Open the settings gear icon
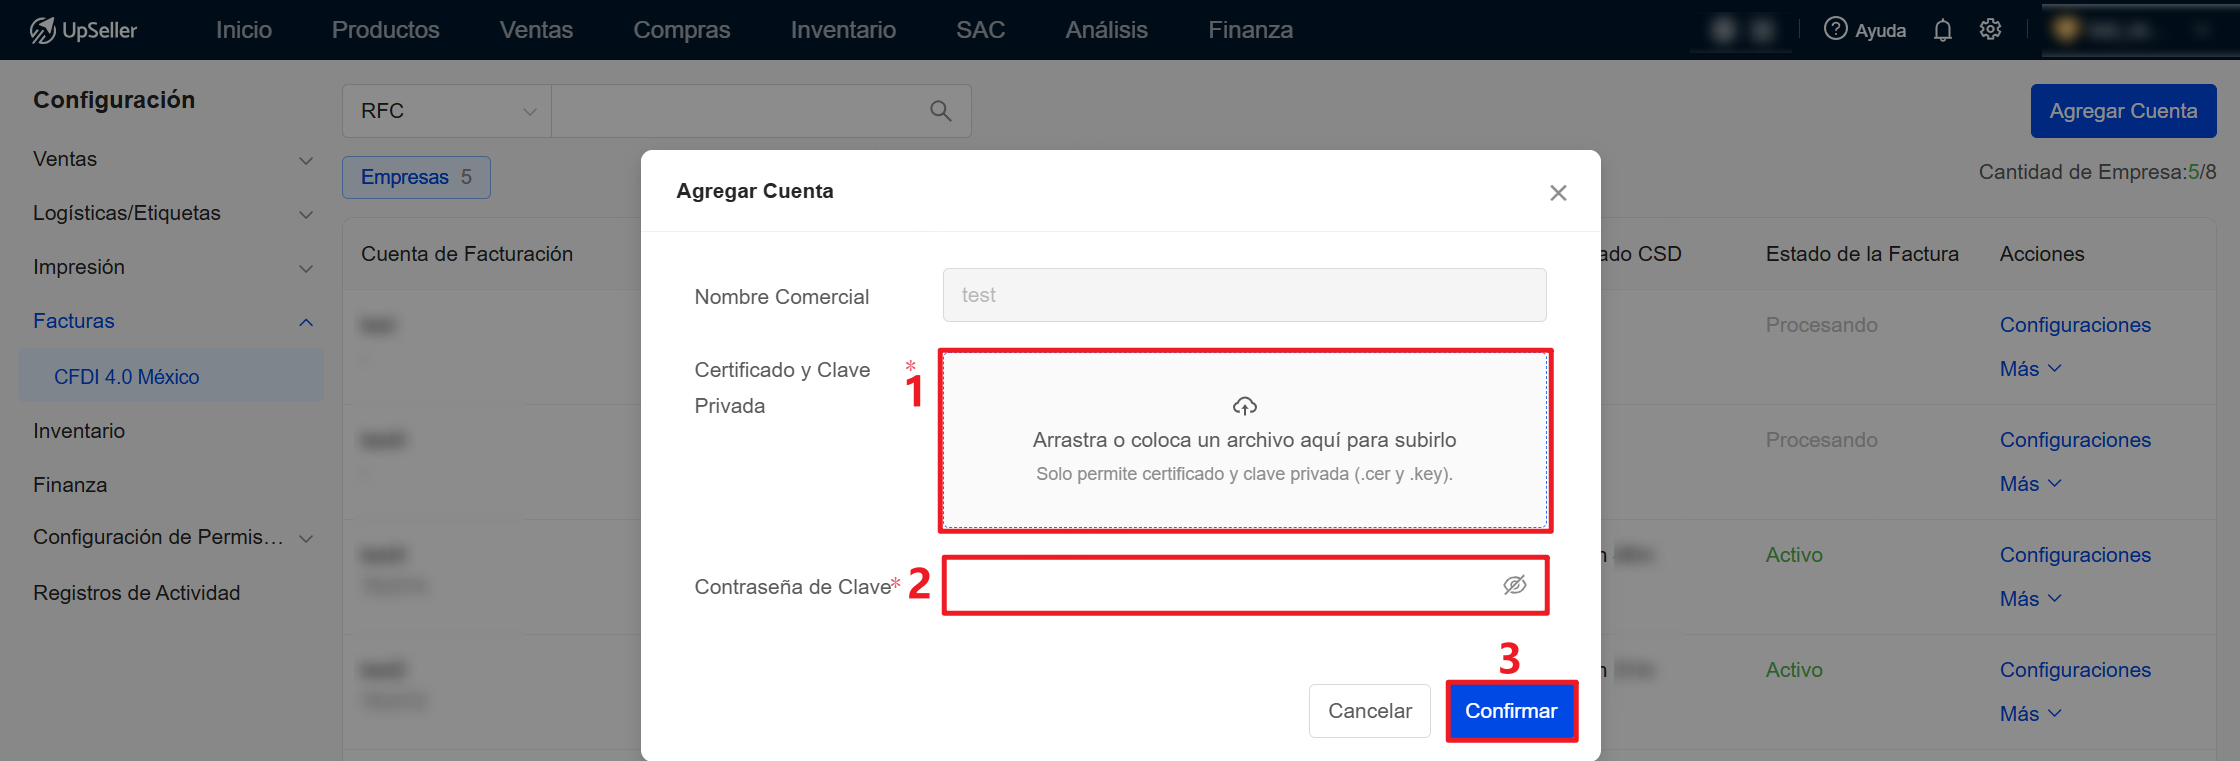Screen dimensions: 2240x761 (x=1990, y=30)
